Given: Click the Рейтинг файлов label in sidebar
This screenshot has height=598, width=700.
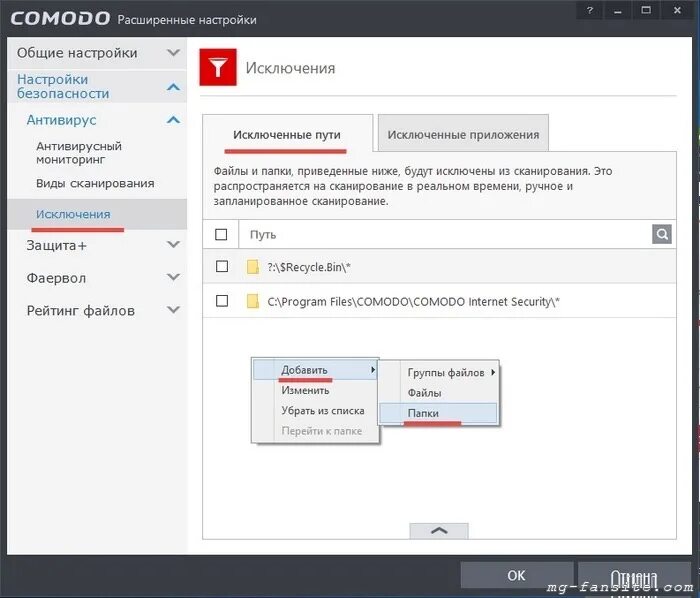Looking at the screenshot, I should click(80, 311).
